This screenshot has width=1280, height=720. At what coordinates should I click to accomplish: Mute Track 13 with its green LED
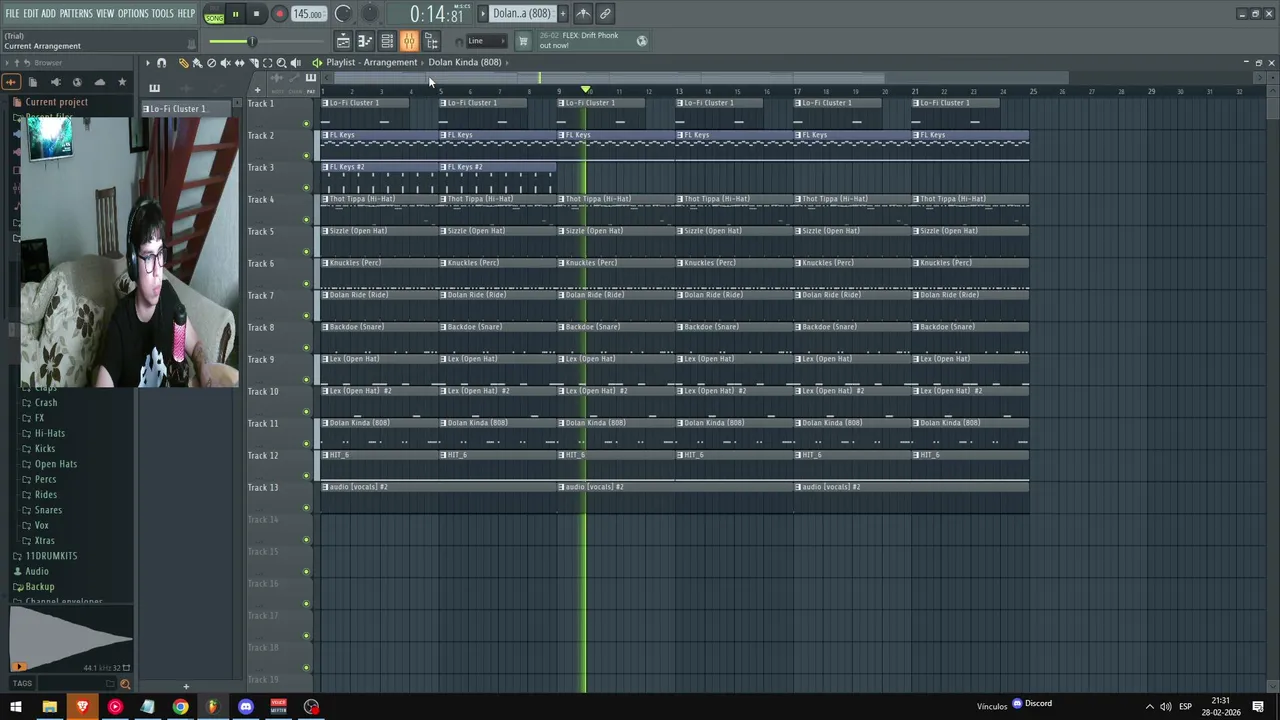tap(306, 507)
